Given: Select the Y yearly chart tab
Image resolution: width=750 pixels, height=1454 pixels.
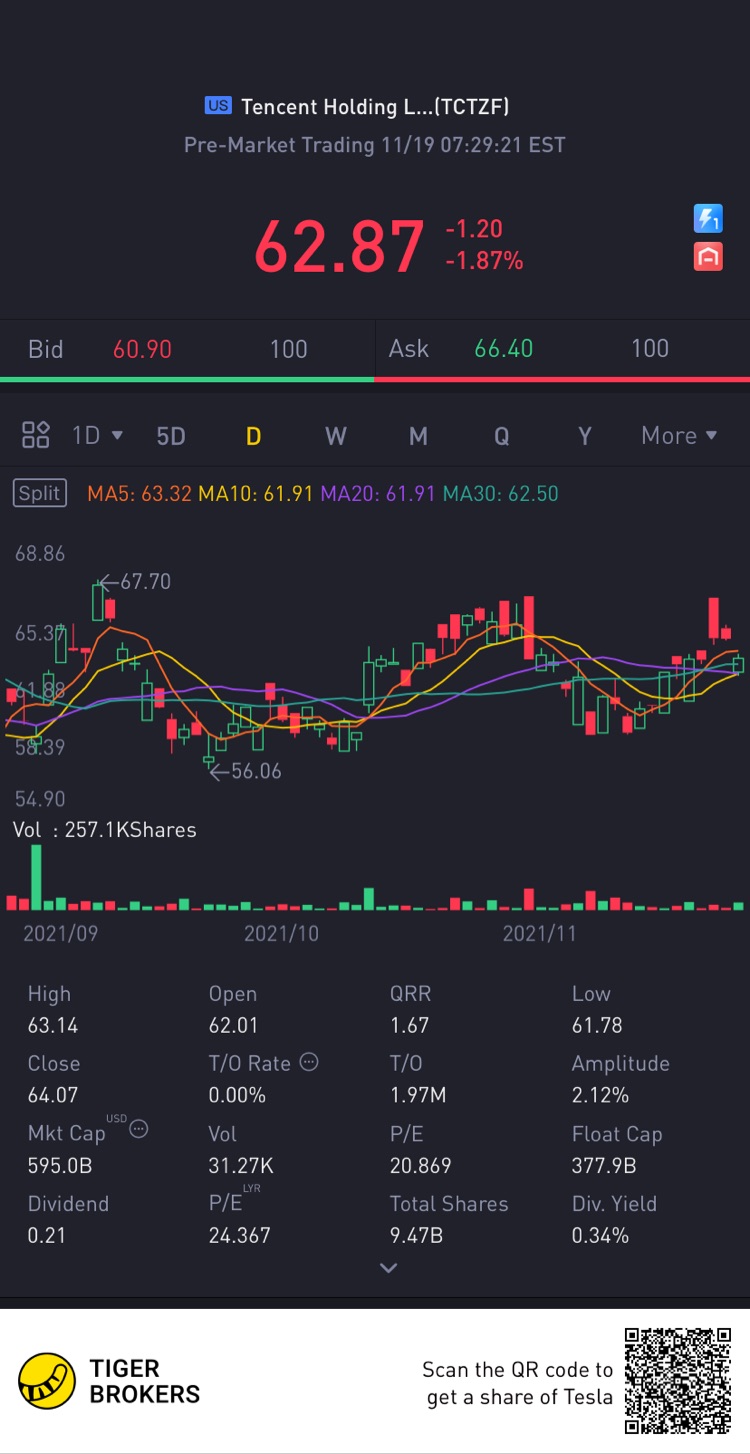Looking at the screenshot, I should (x=585, y=436).
